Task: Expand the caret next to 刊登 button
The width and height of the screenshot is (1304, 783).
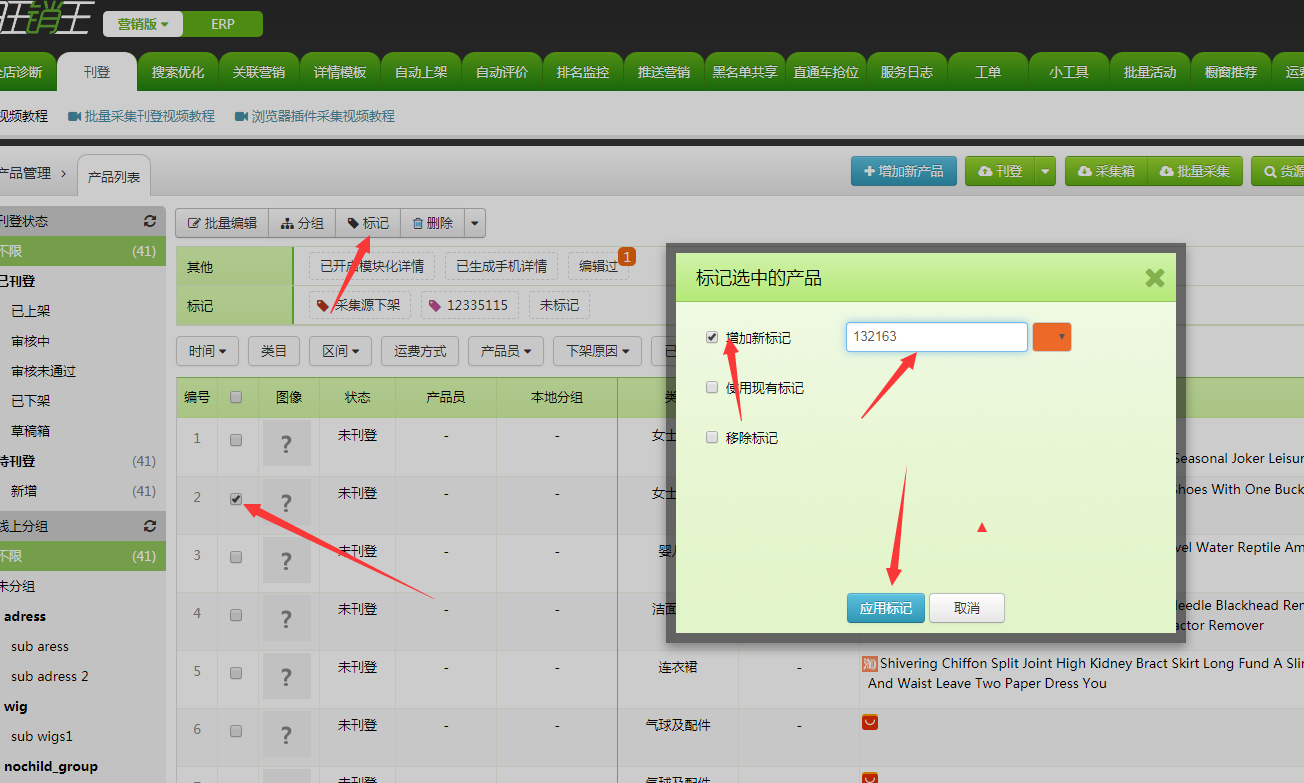Action: tap(1045, 171)
